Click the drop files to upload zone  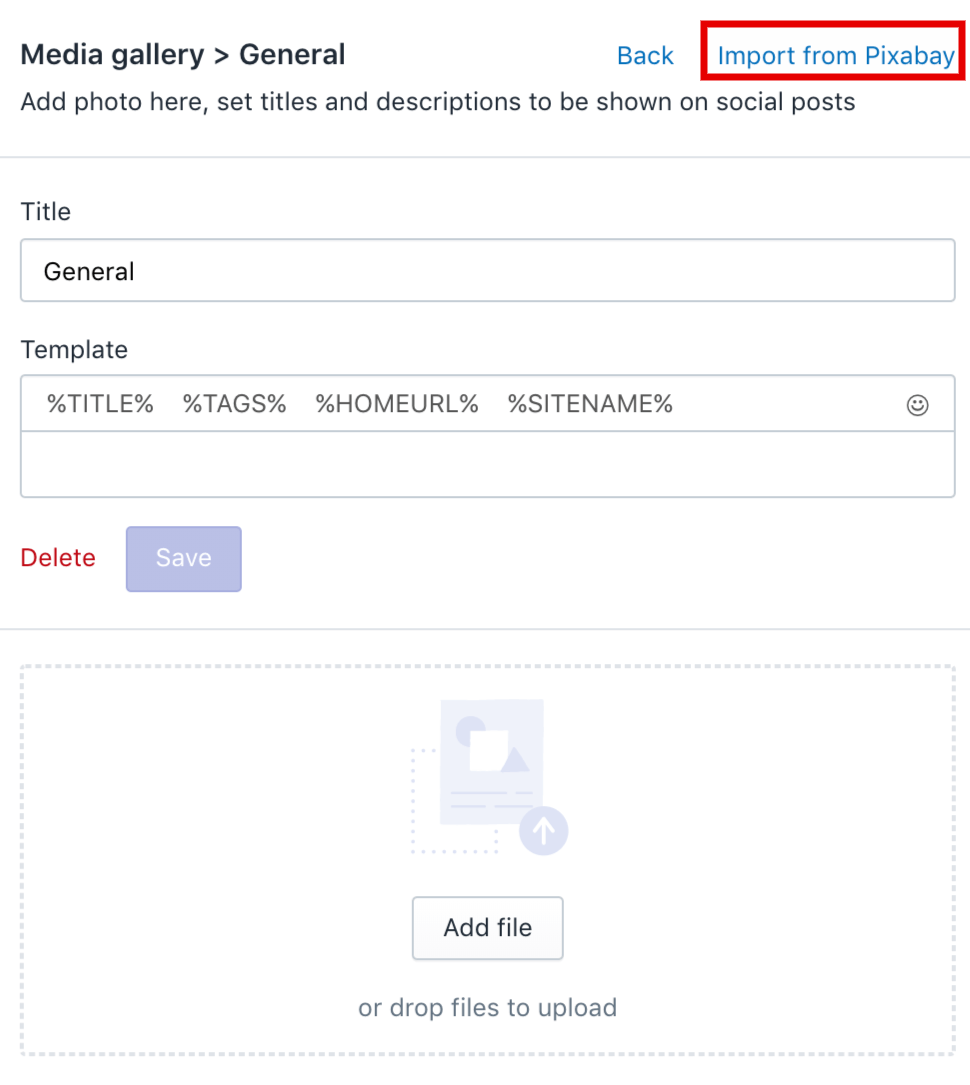[488, 860]
